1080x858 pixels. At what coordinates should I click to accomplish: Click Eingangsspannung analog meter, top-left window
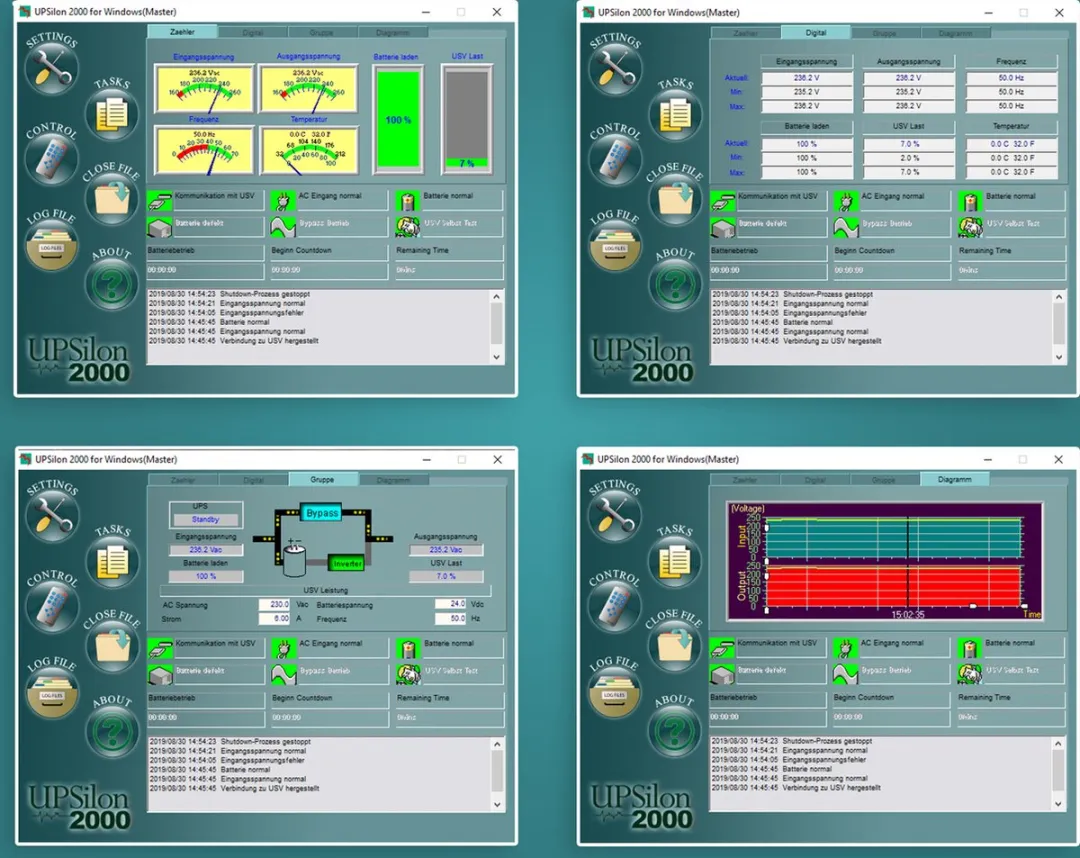coord(204,89)
